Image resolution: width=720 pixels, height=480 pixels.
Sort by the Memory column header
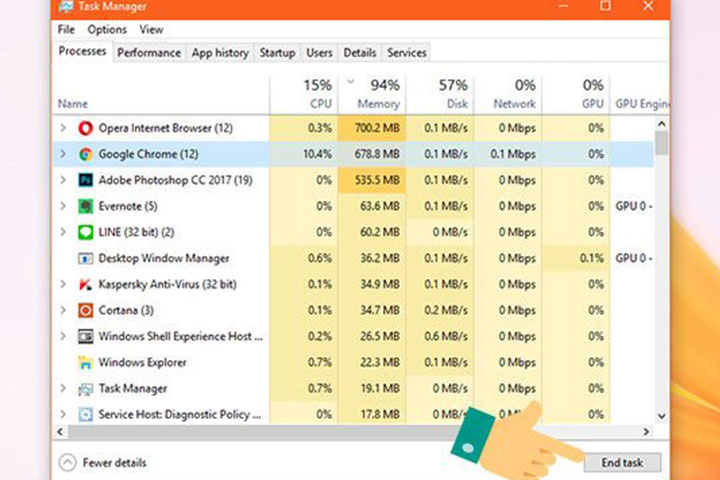click(x=372, y=94)
